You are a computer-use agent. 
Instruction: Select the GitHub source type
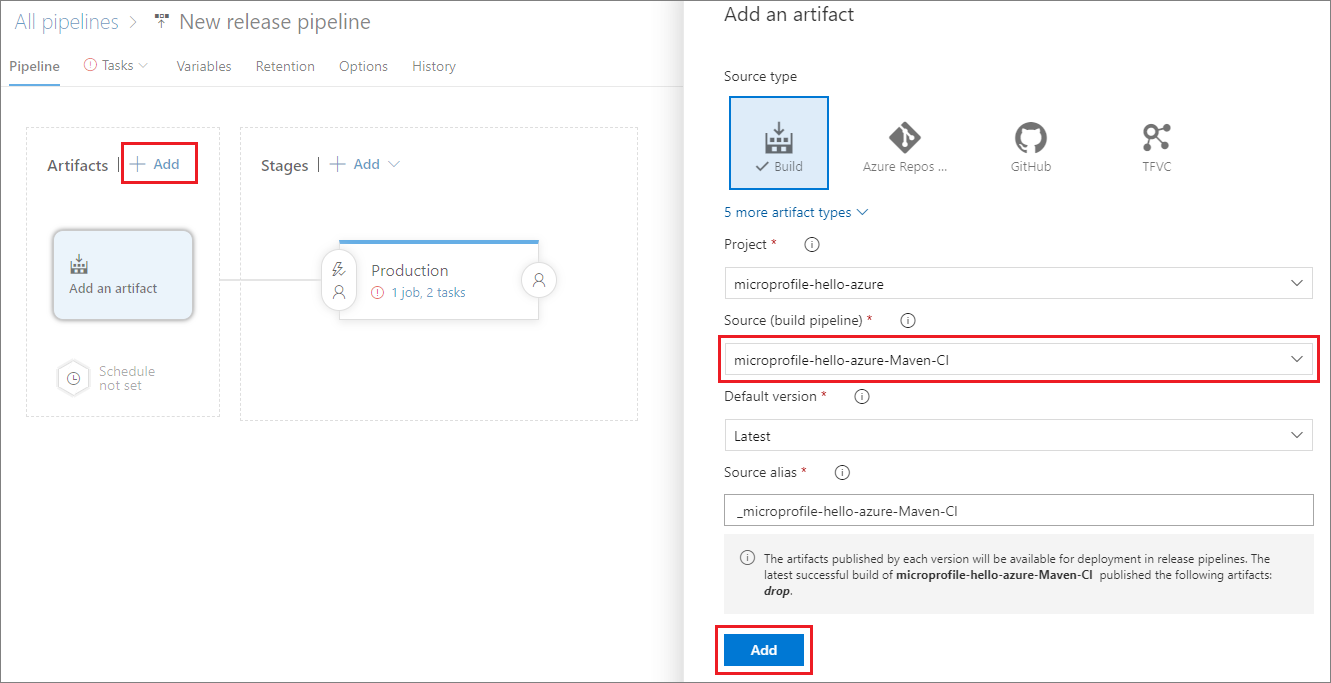tap(1030, 143)
